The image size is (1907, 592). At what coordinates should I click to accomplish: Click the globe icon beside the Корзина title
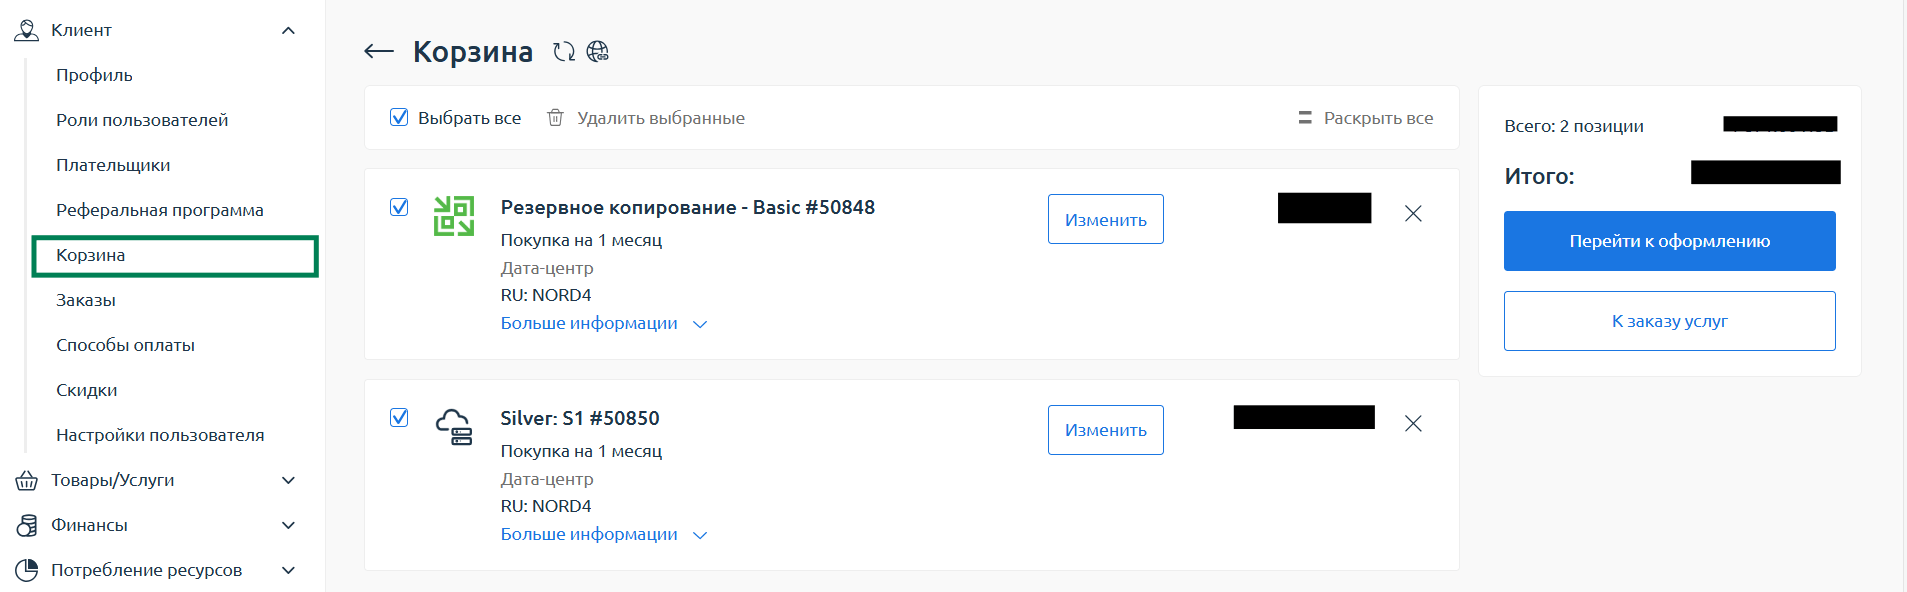(x=598, y=51)
